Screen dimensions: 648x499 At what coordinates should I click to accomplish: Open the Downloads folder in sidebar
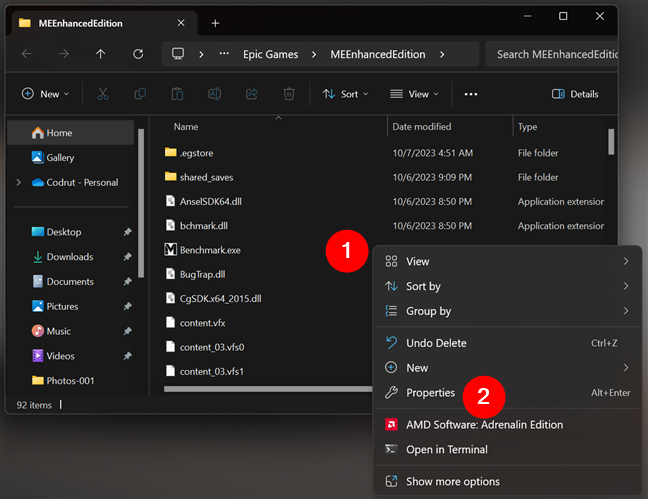(x=69, y=257)
